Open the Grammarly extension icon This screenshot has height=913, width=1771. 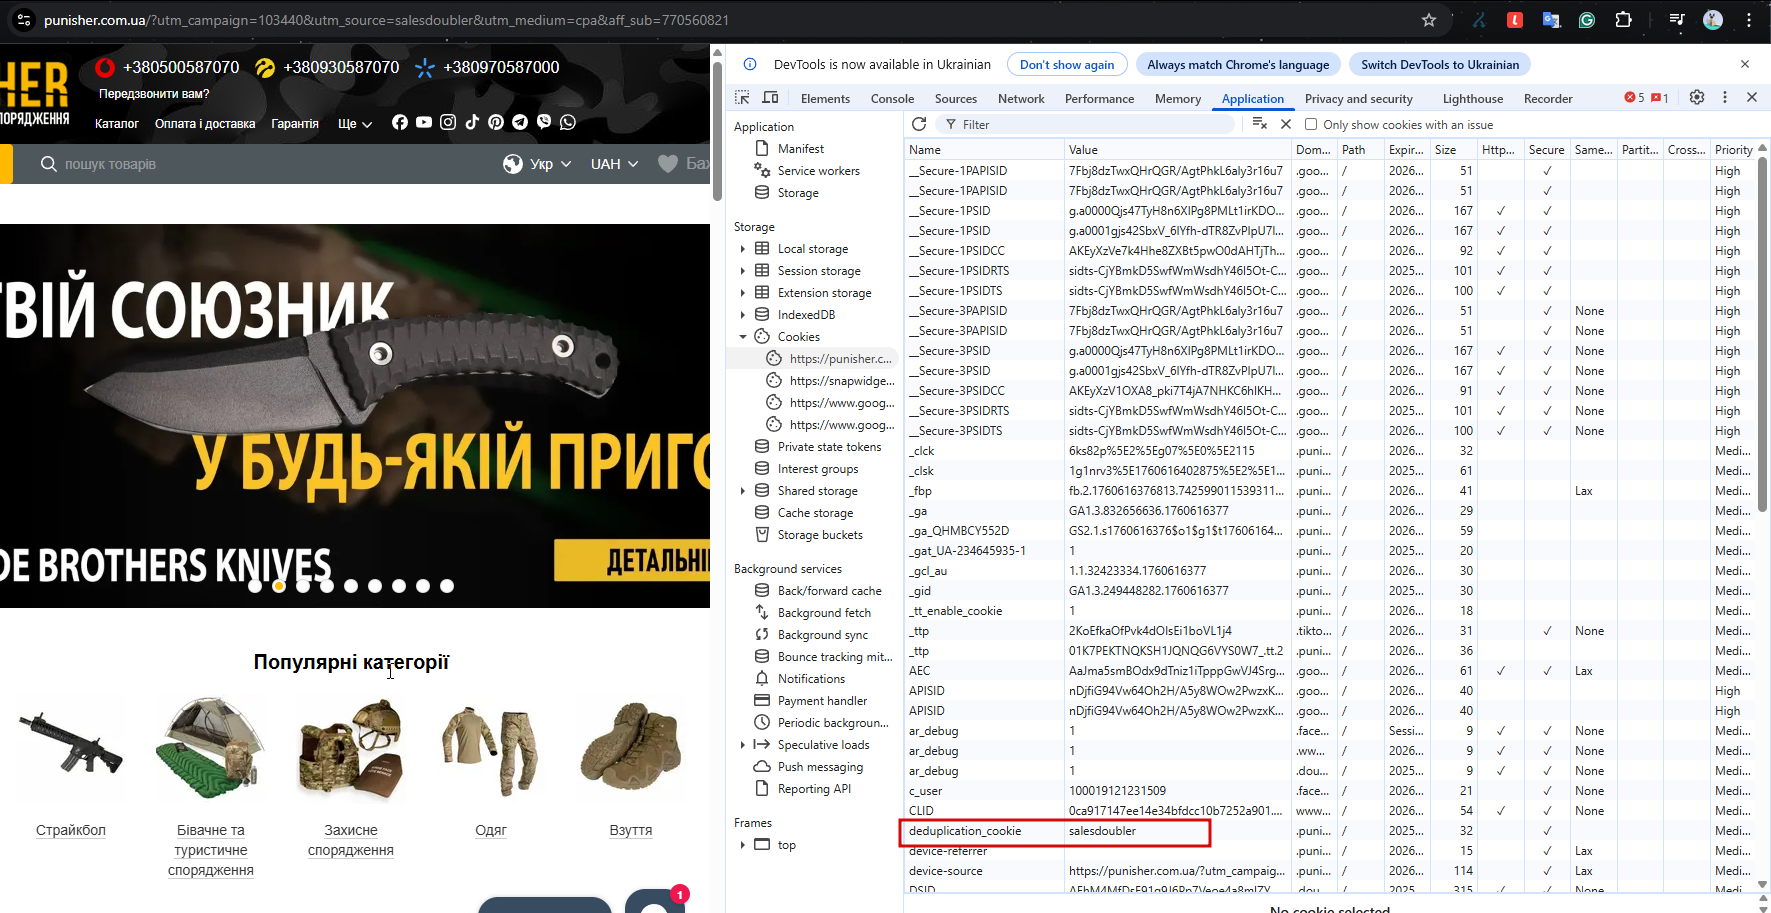(x=1587, y=20)
